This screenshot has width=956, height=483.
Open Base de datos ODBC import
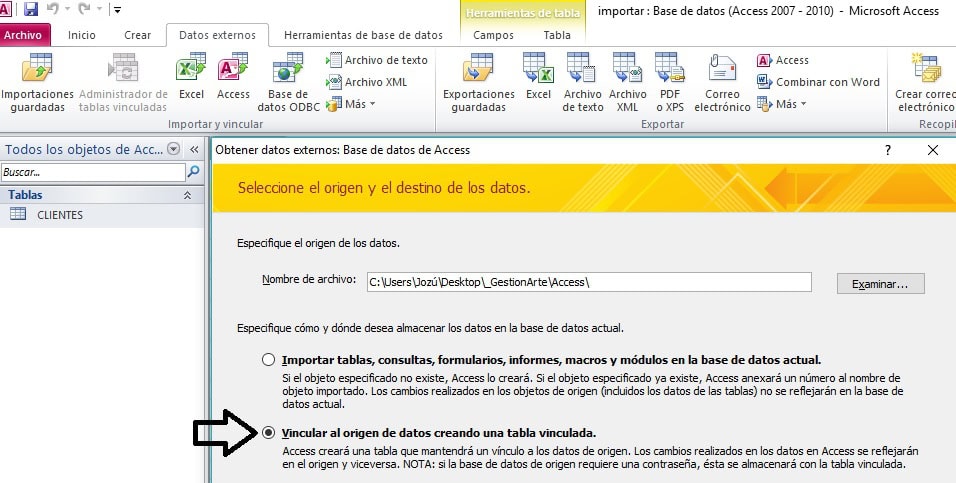pos(288,83)
